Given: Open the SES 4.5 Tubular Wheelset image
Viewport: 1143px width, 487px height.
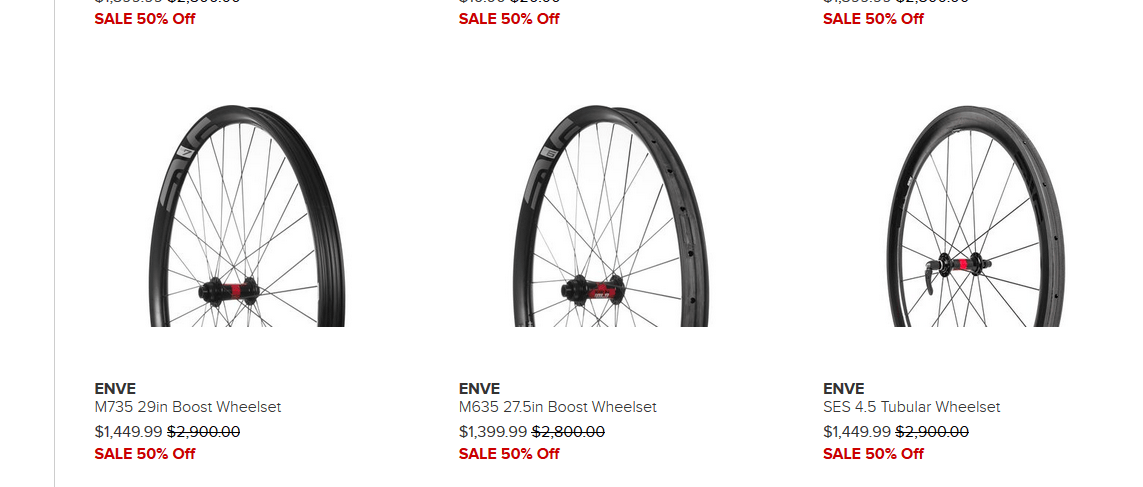Looking at the screenshot, I should click(x=975, y=214).
